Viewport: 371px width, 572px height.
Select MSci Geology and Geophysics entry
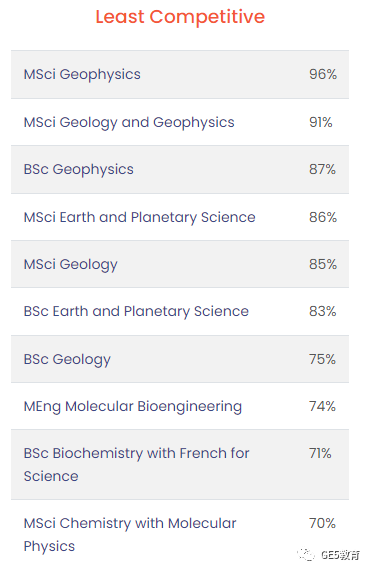(x=129, y=123)
